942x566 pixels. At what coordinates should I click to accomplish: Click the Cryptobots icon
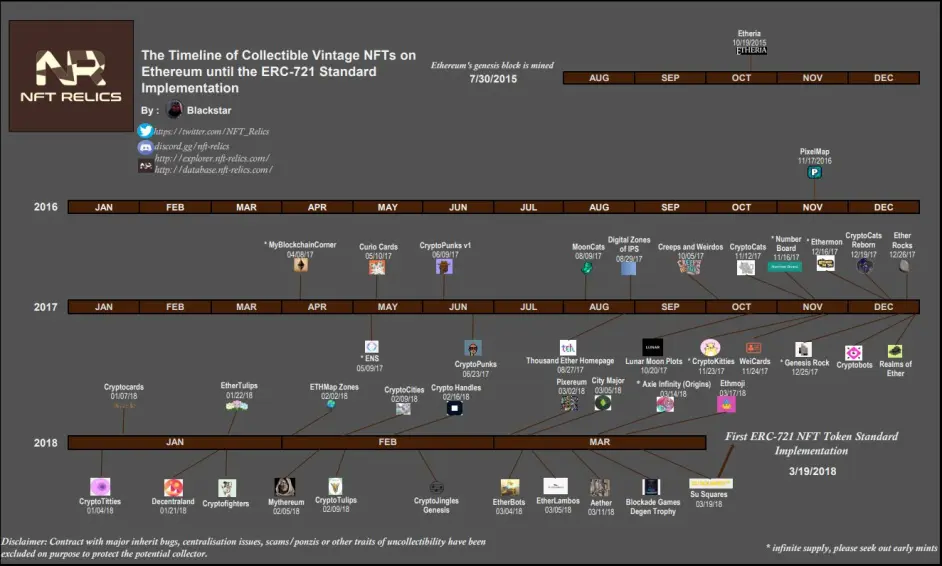(x=854, y=353)
